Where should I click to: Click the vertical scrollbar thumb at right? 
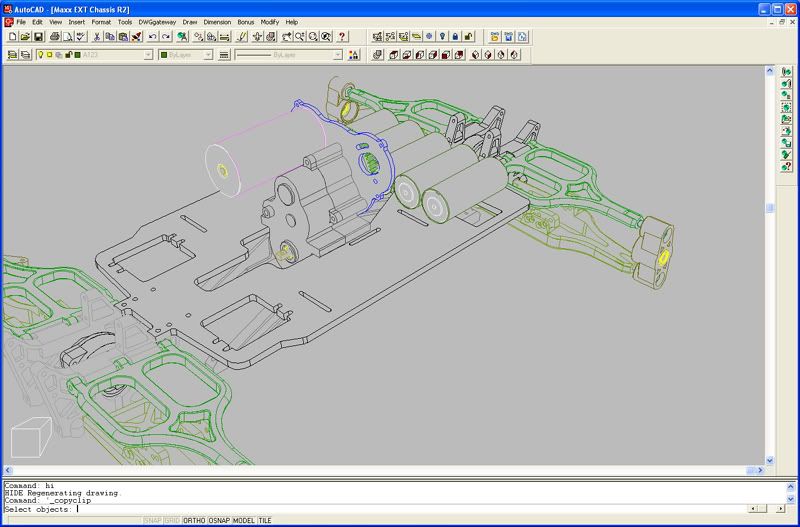pos(770,208)
